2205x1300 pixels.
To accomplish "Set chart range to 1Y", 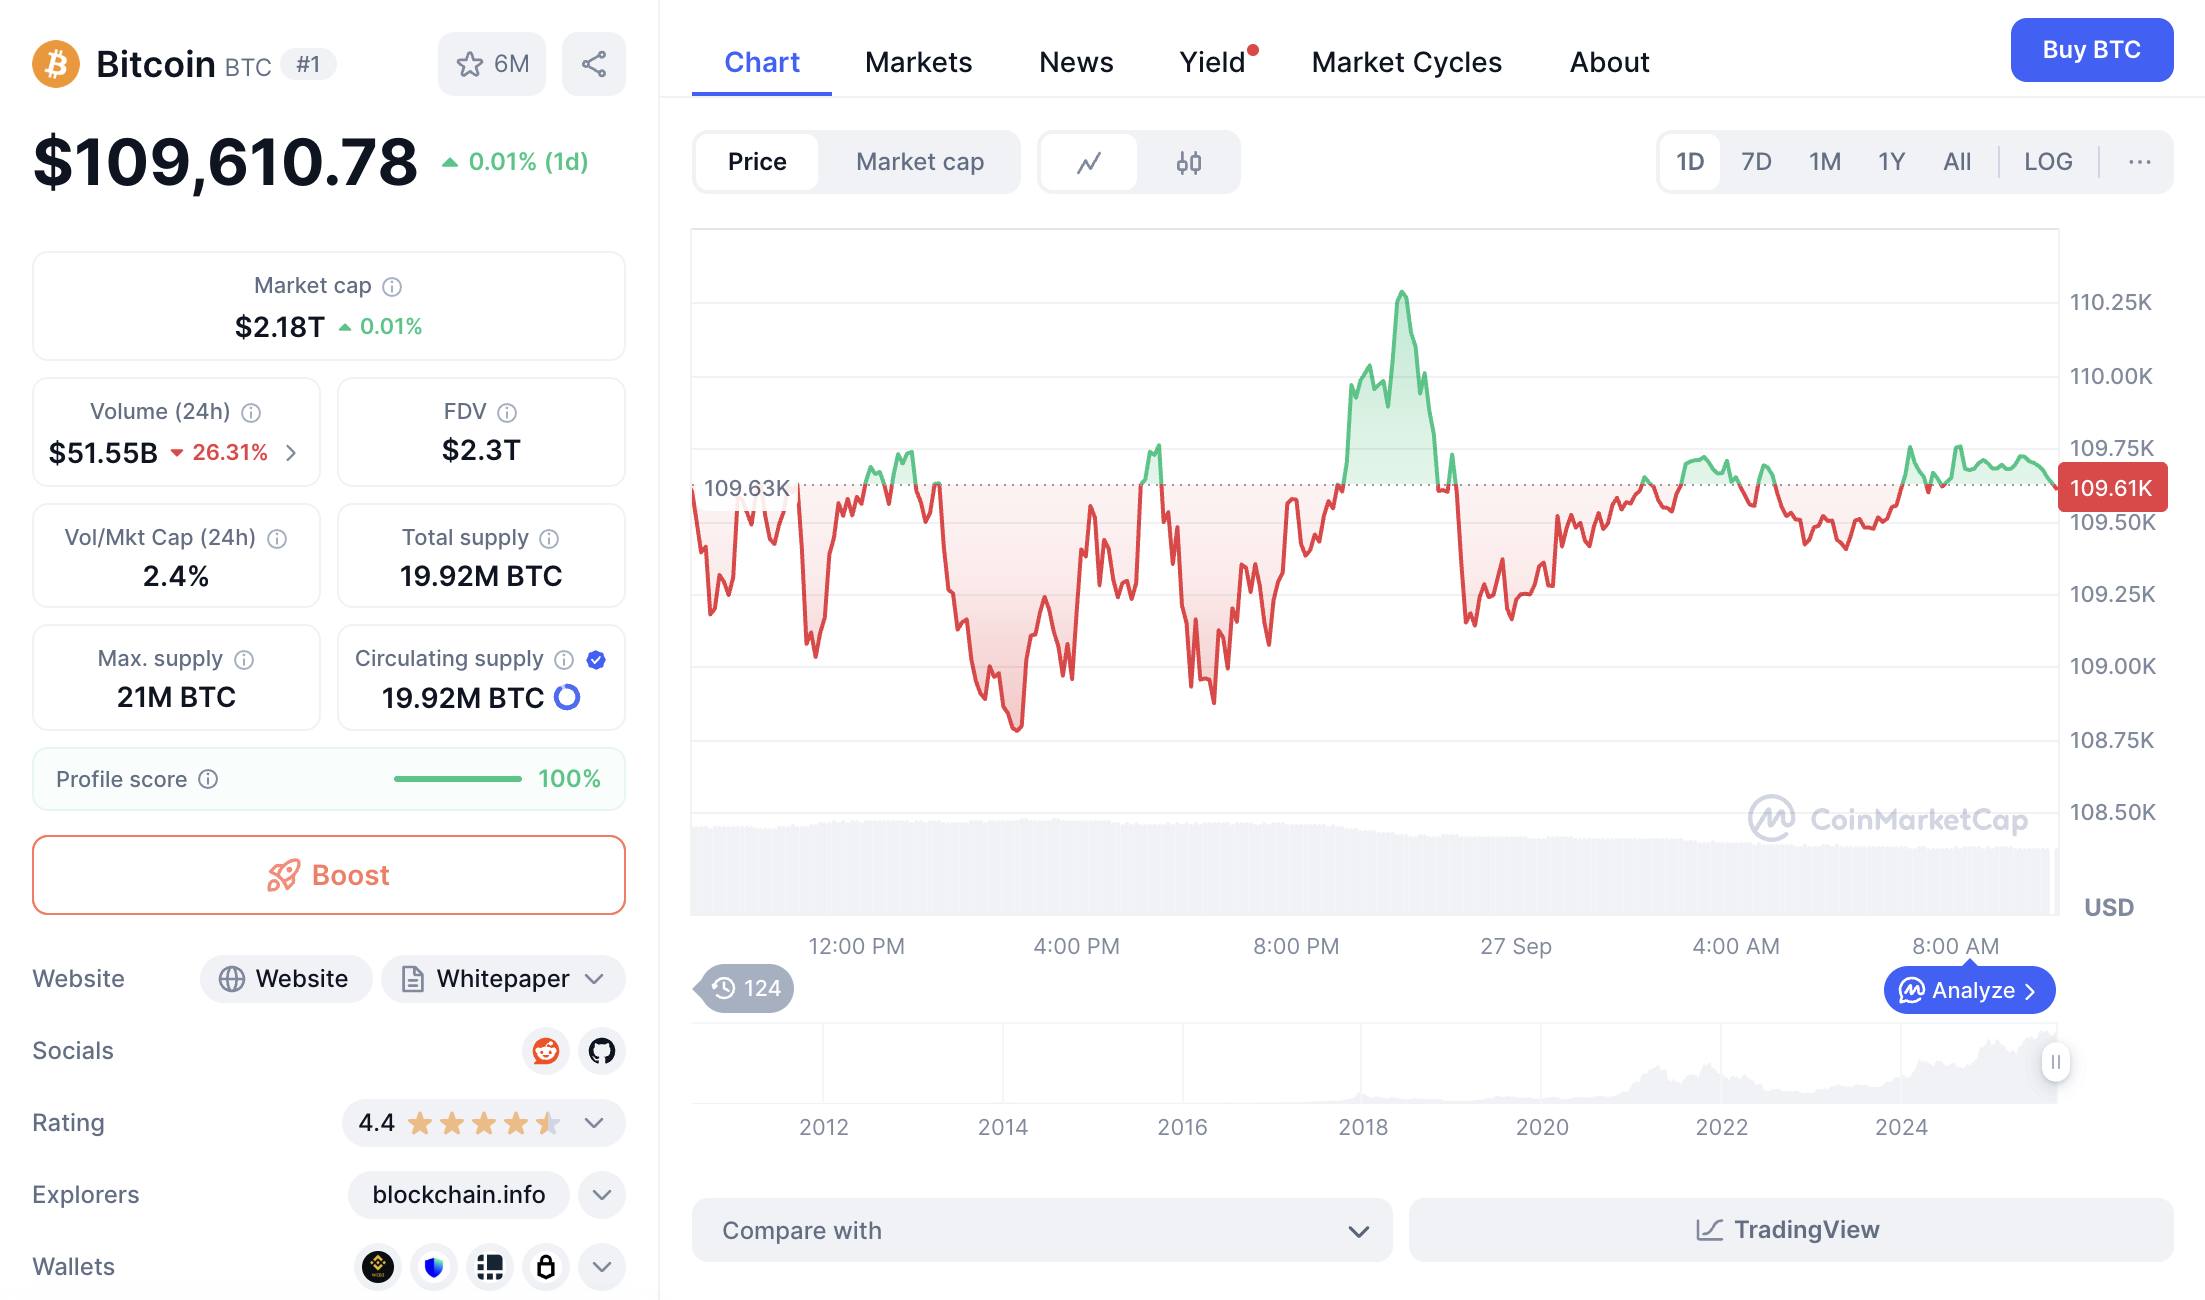I will [1892, 162].
